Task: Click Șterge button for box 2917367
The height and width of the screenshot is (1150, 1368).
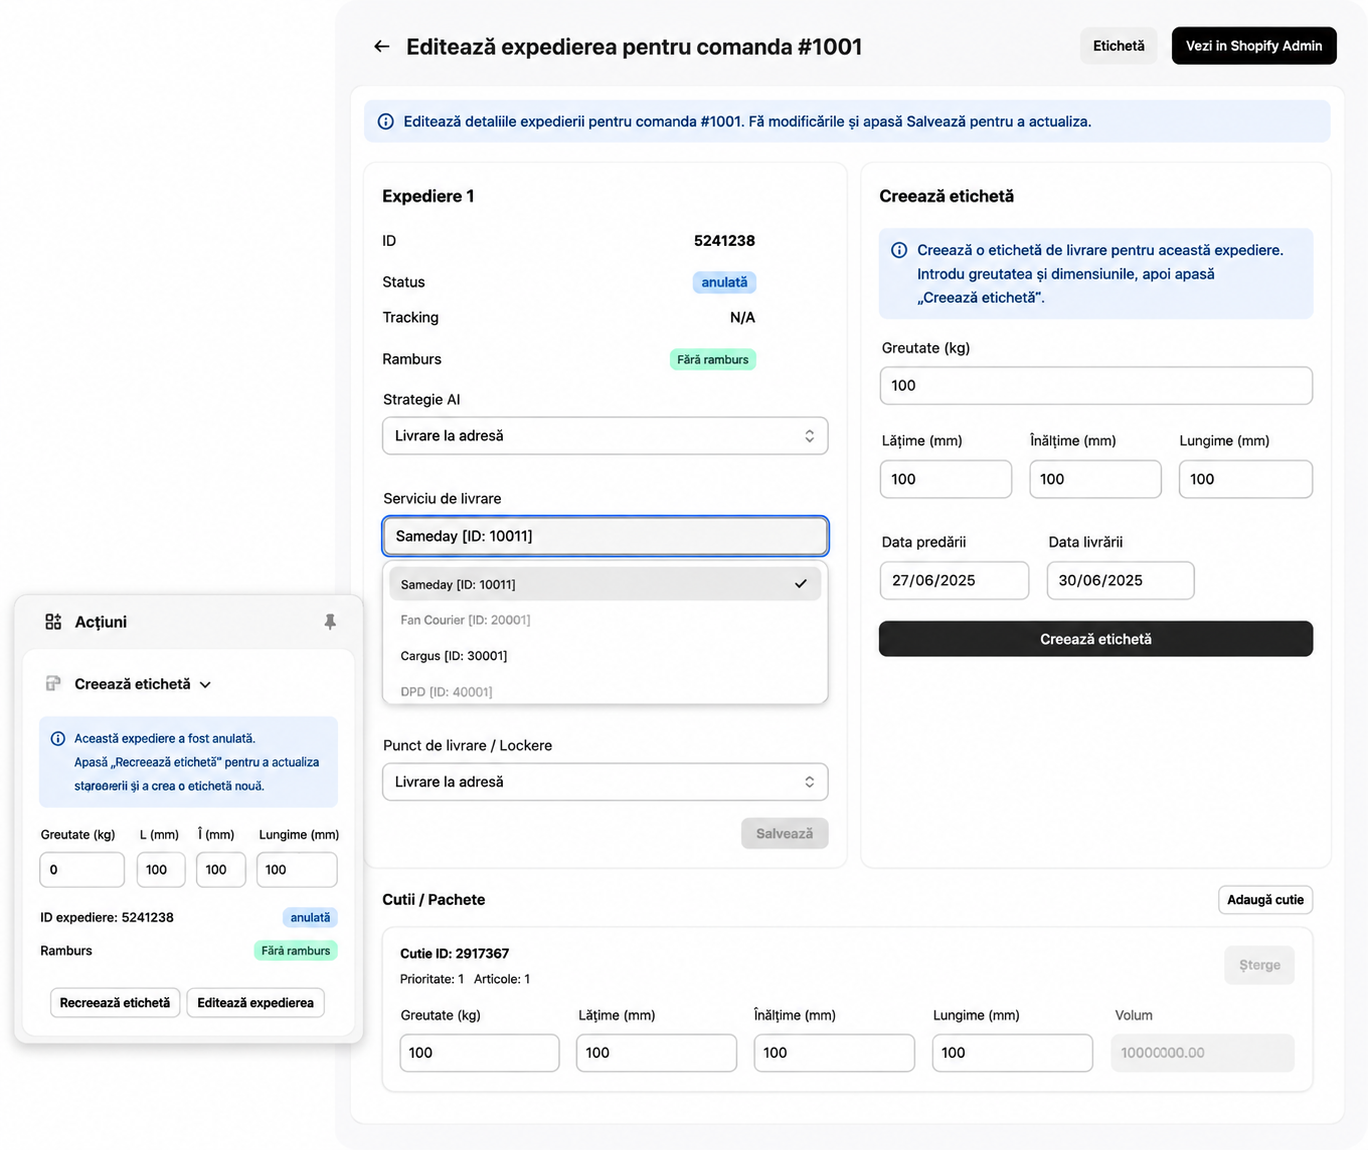Action: point(1259,965)
